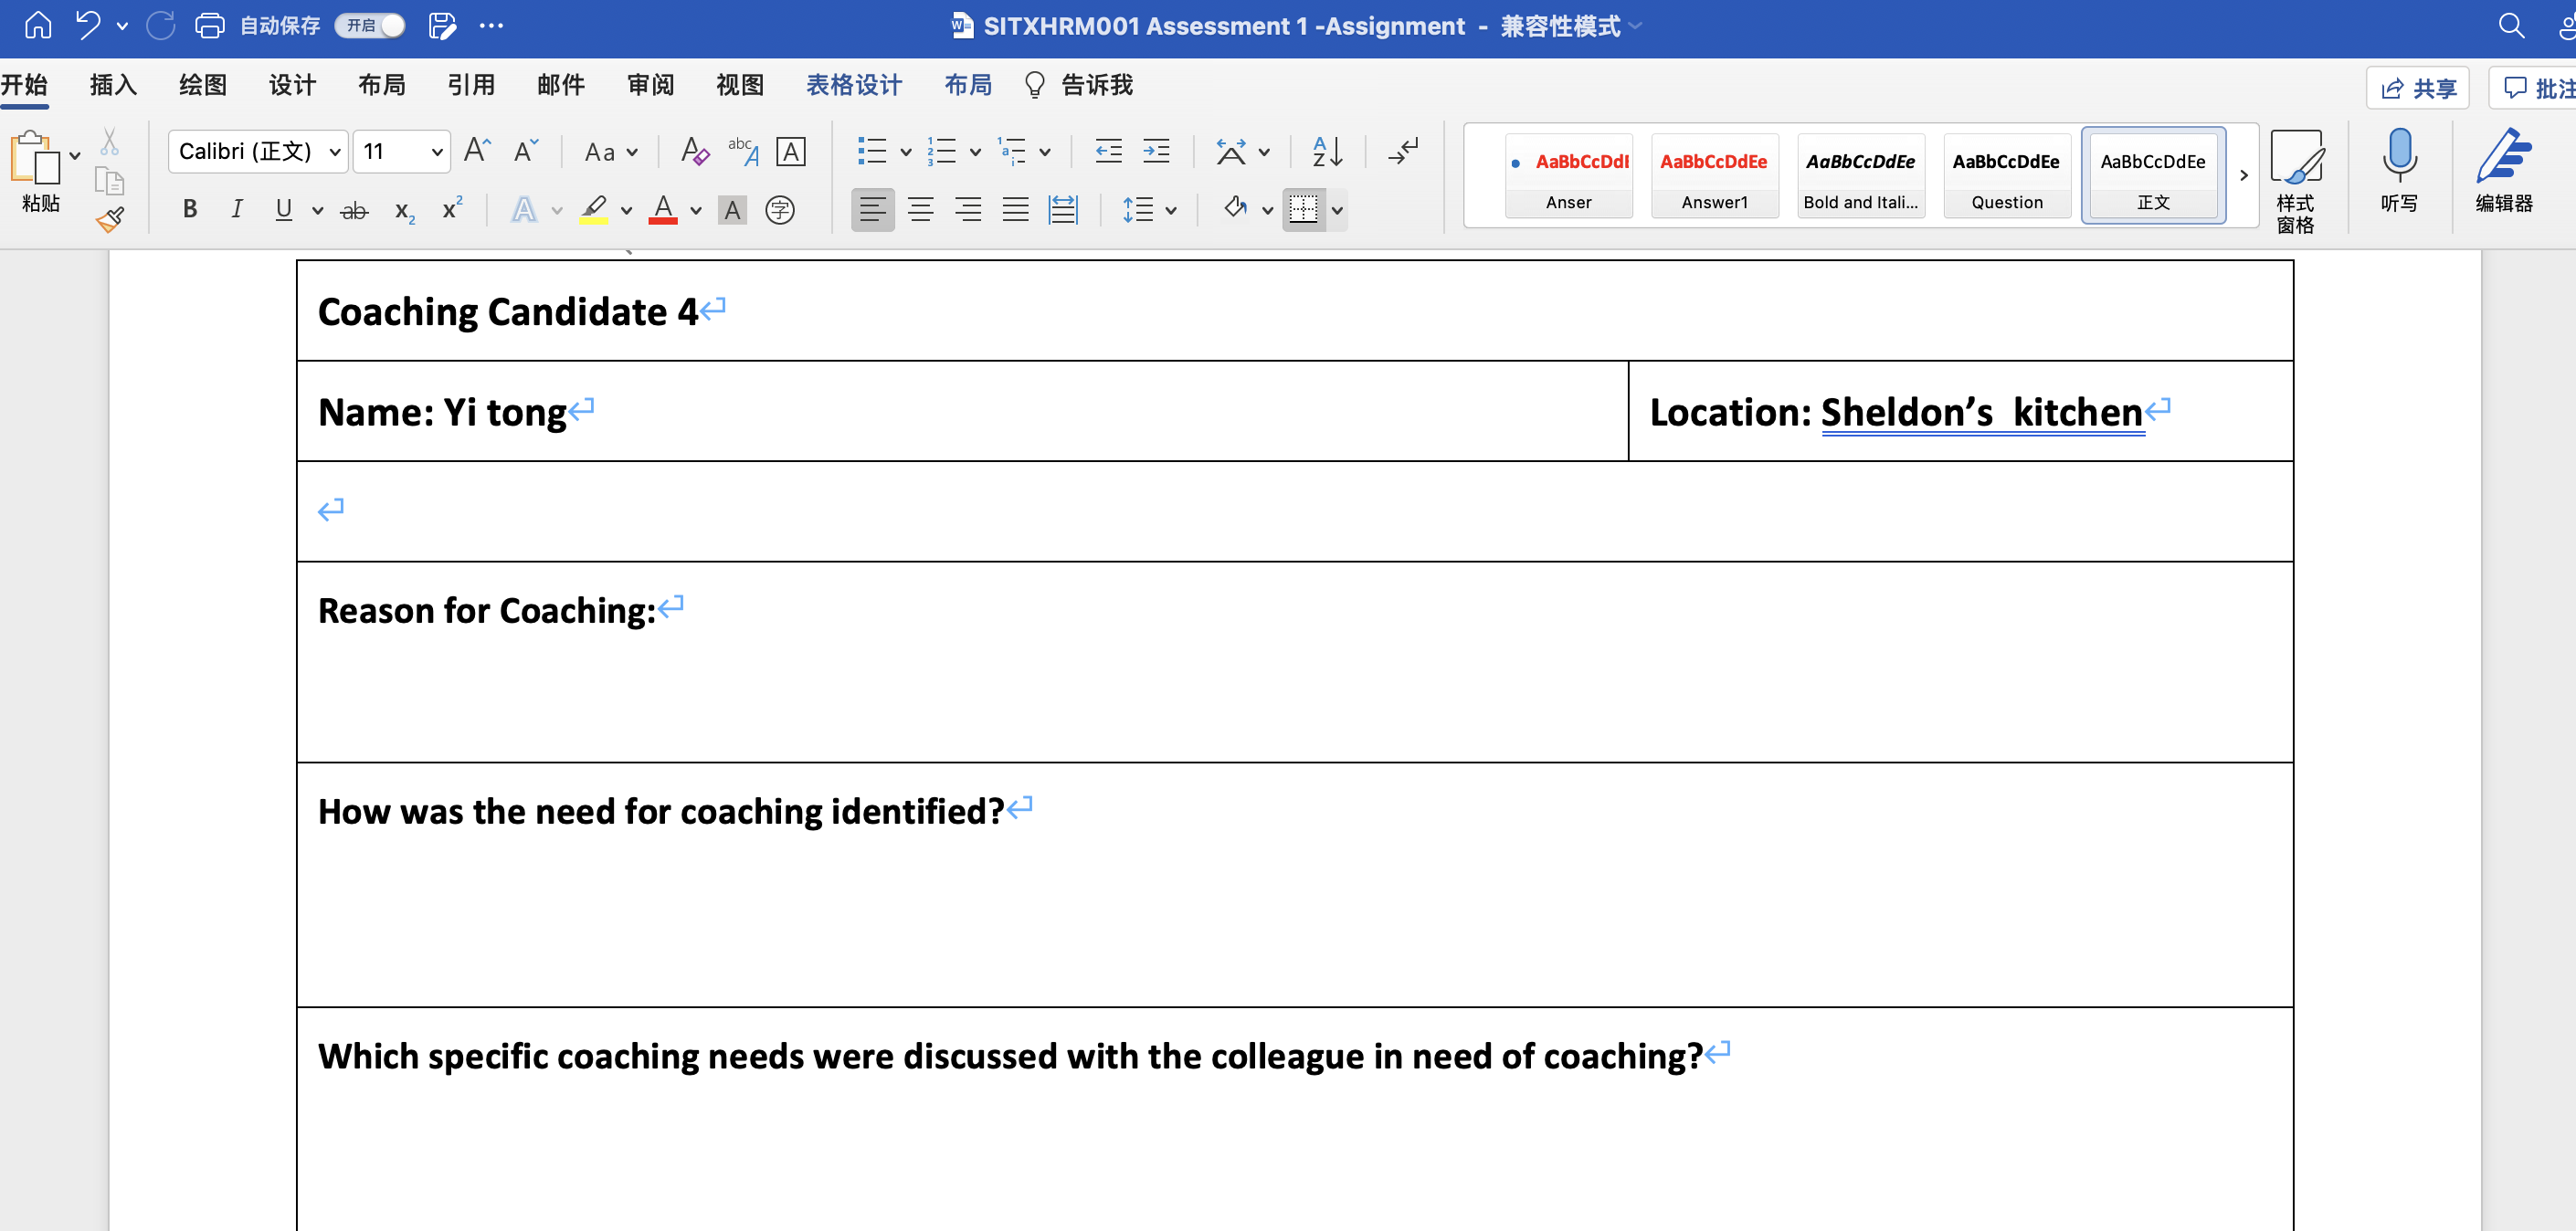
Task: Click the Home icon in title bar
Action: [x=38, y=25]
